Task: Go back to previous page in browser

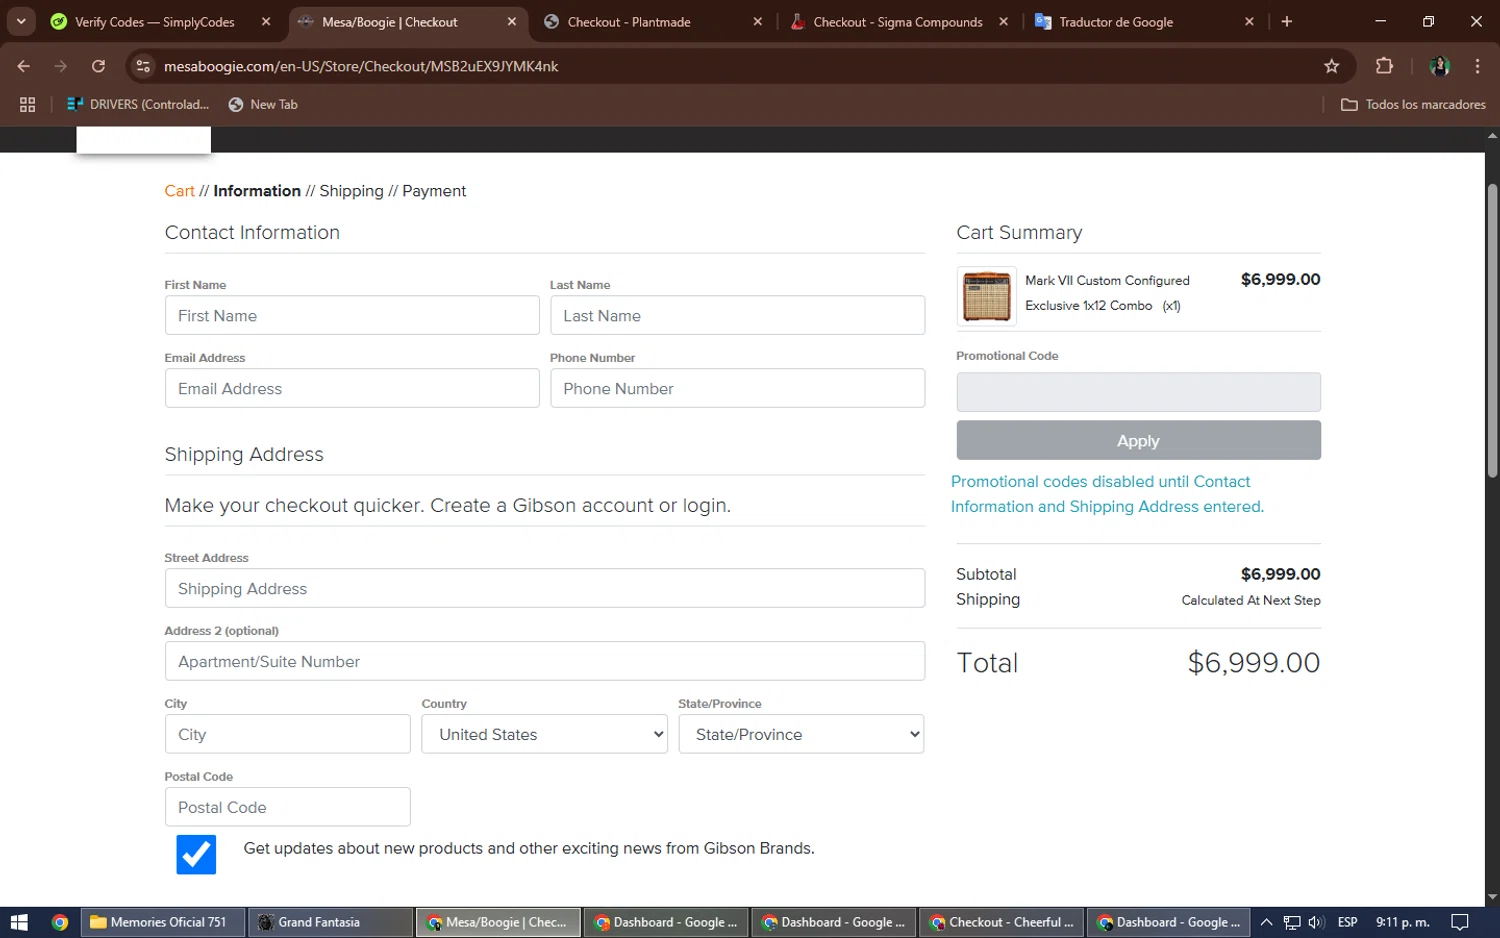Action: [x=24, y=66]
